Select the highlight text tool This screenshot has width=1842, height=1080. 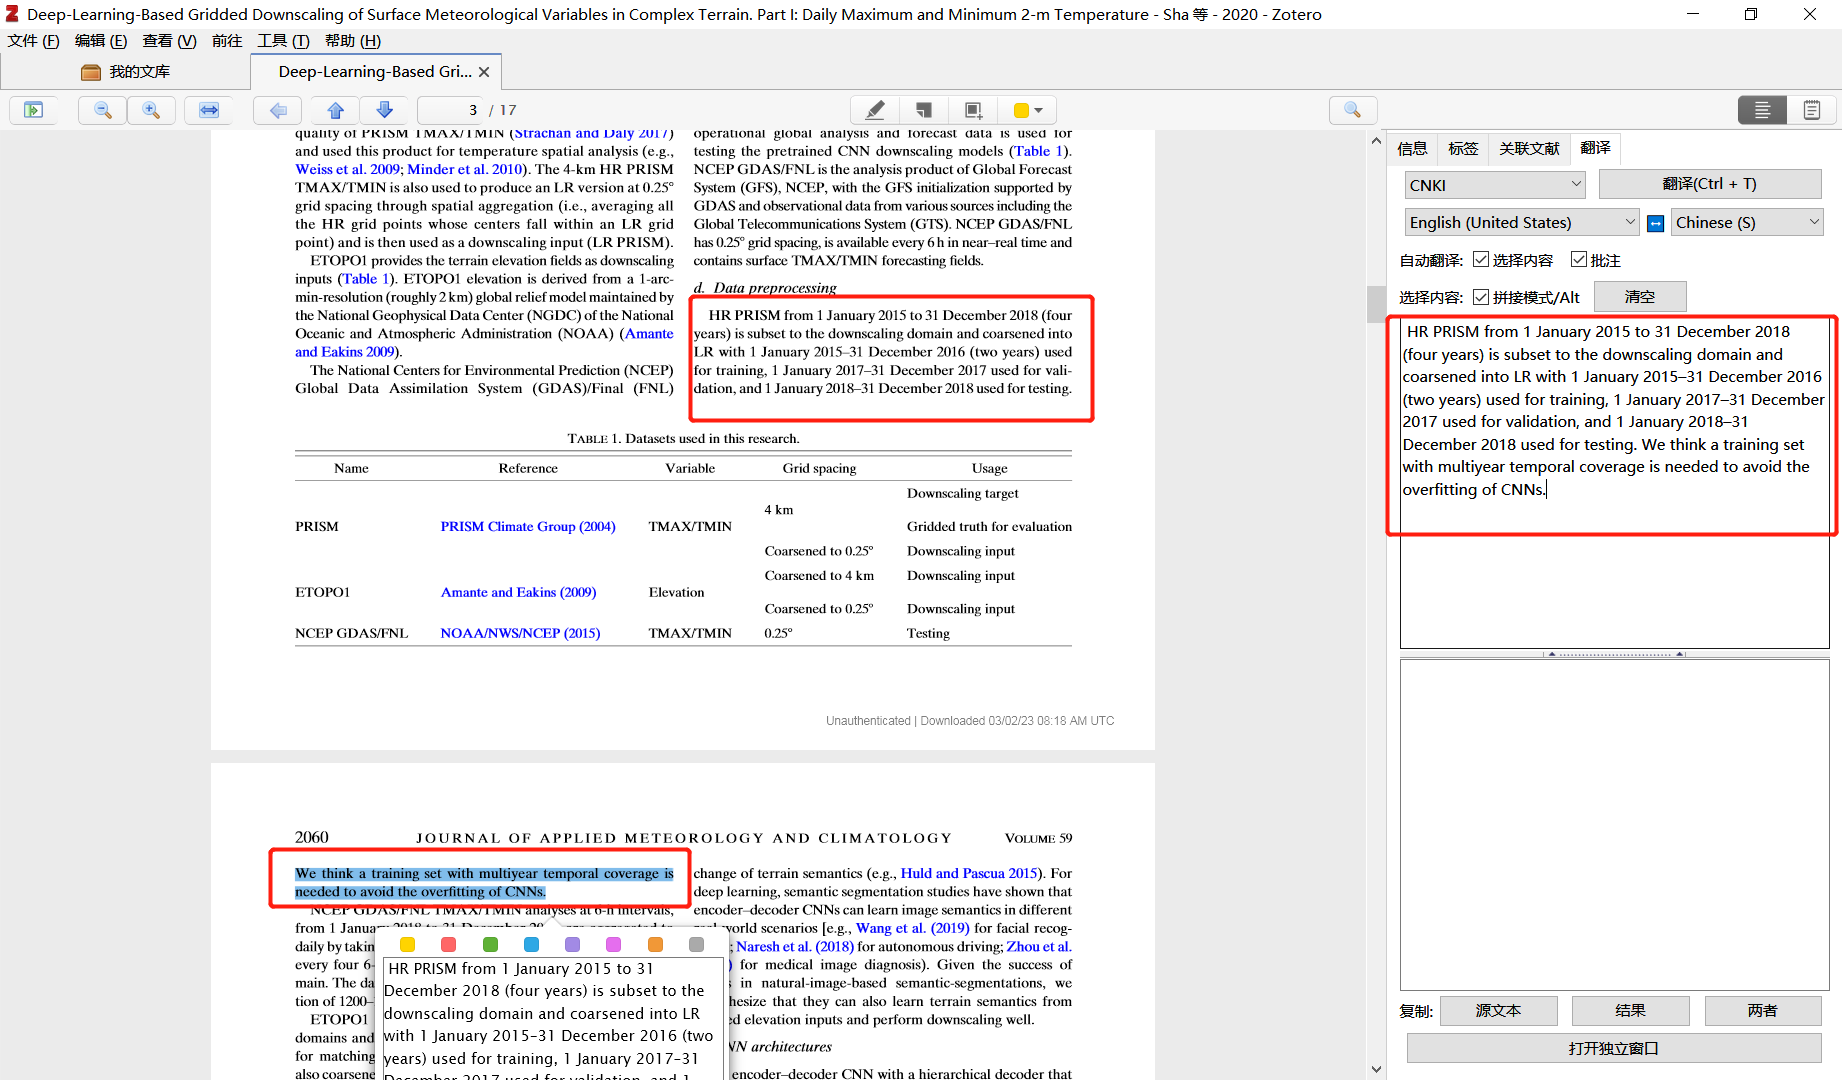875,110
